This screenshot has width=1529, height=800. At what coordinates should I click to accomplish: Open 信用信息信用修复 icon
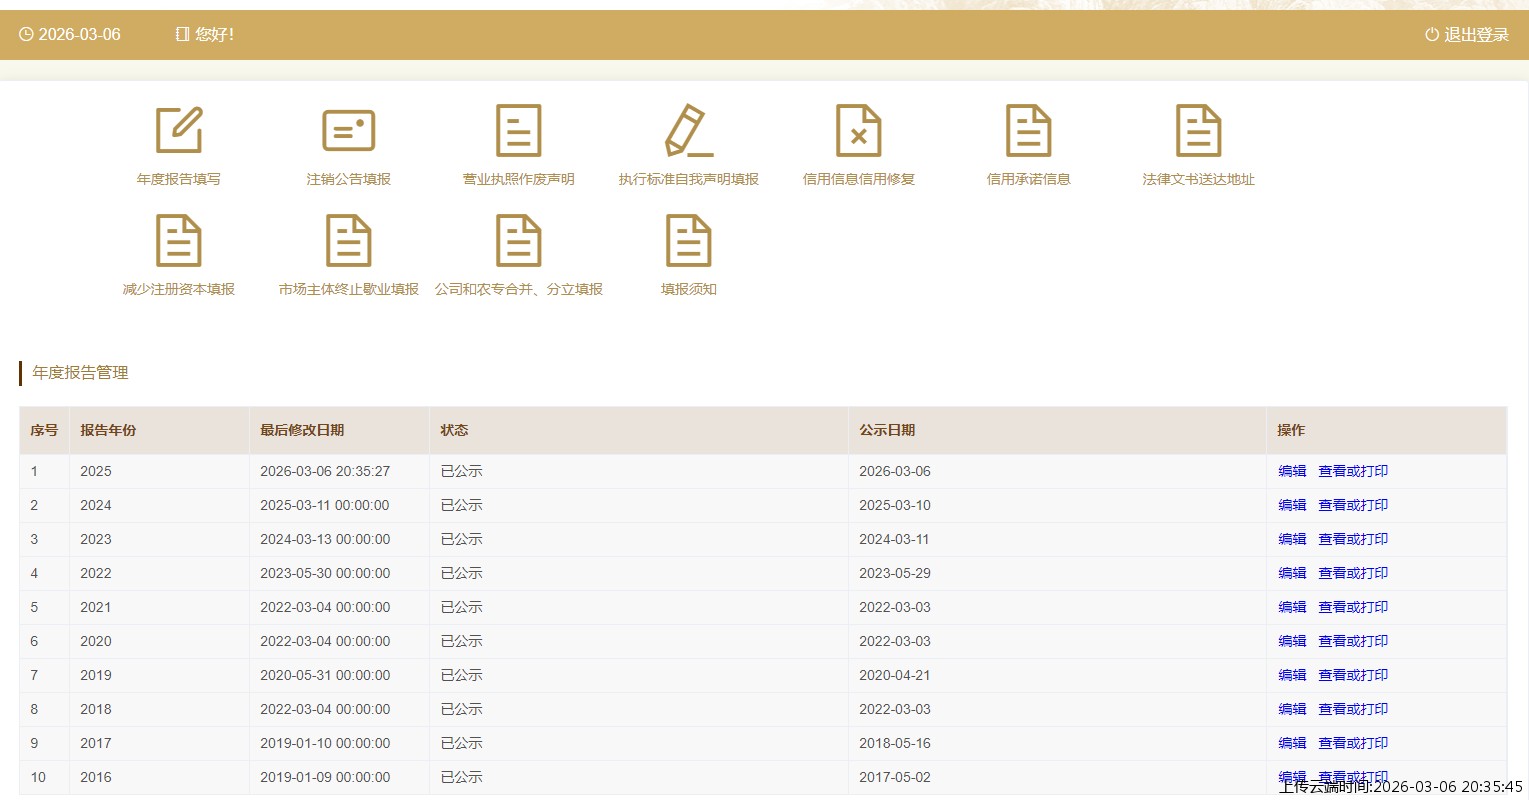coord(858,131)
